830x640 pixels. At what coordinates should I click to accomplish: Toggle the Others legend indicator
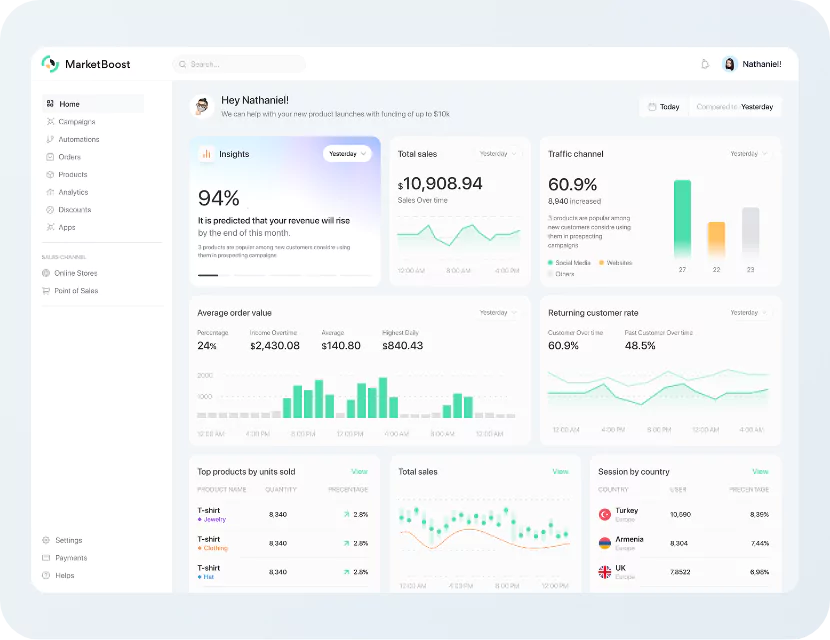click(x=551, y=274)
